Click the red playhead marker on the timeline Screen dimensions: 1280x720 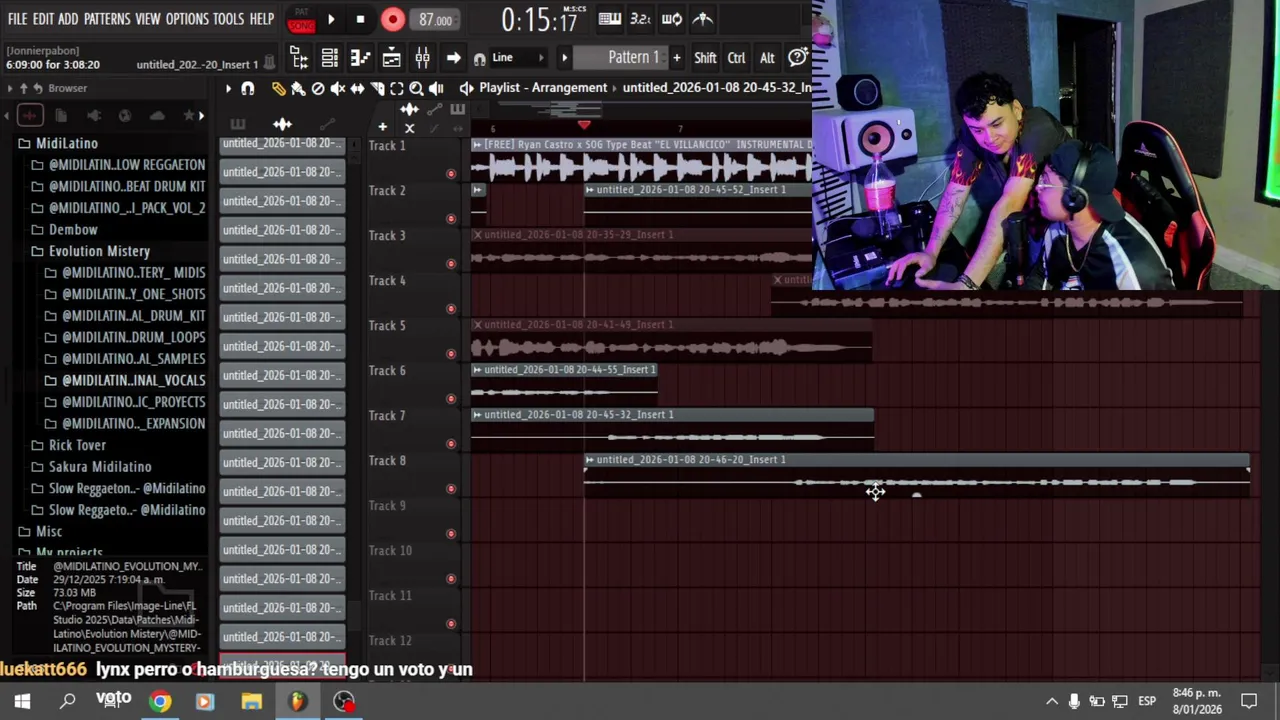584,125
